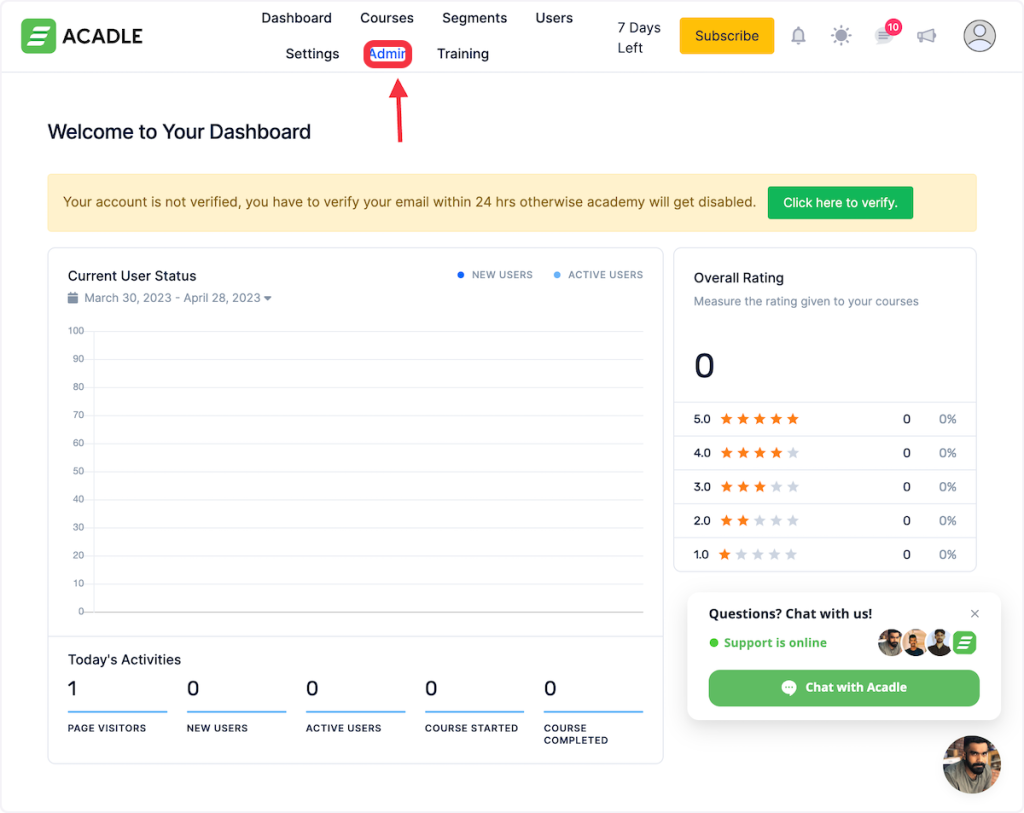Image resolution: width=1024 pixels, height=813 pixels.
Task: Toggle Active Users legend series
Action: (x=598, y=275)
